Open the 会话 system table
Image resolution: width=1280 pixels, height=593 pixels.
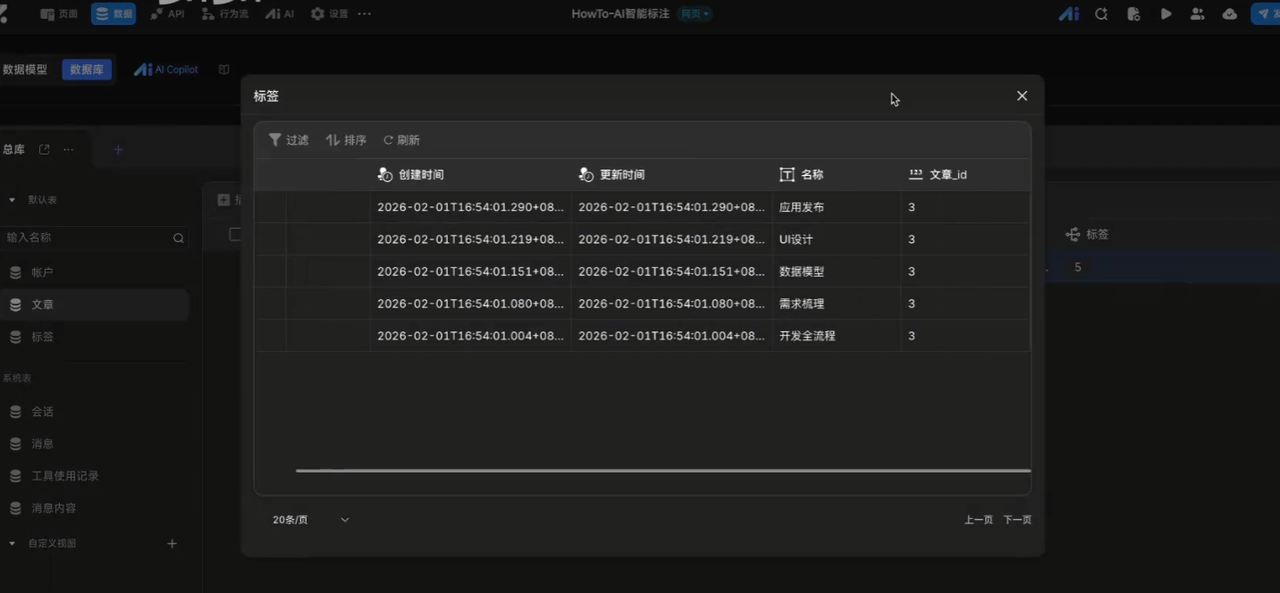coord(95,411)
